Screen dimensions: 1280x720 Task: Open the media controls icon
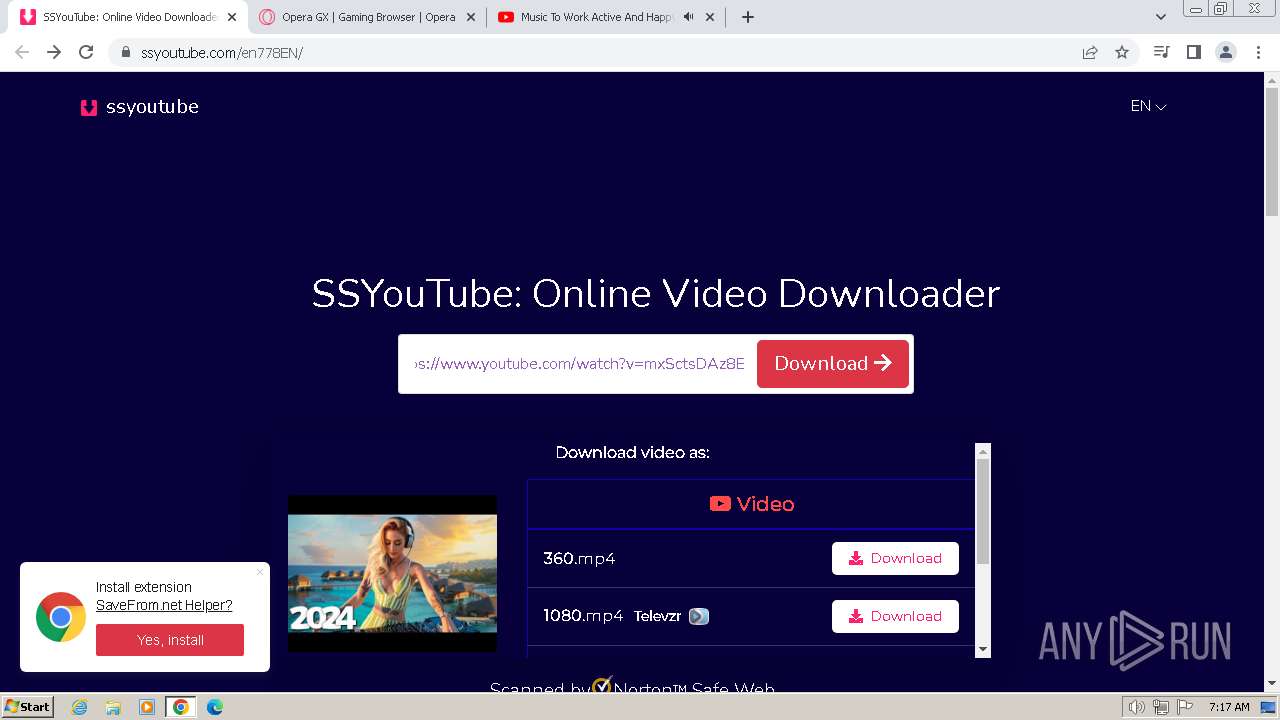point(1161,52)
